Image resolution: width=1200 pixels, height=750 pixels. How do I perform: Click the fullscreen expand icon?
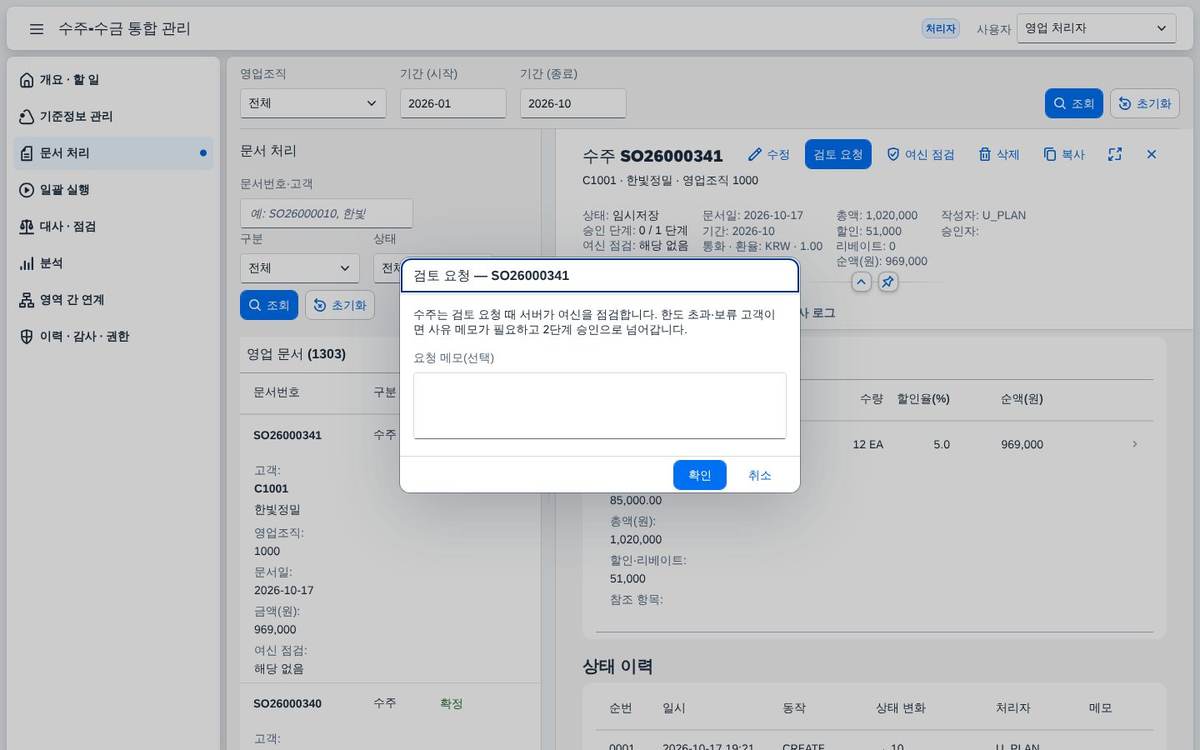pos(1115,155)
